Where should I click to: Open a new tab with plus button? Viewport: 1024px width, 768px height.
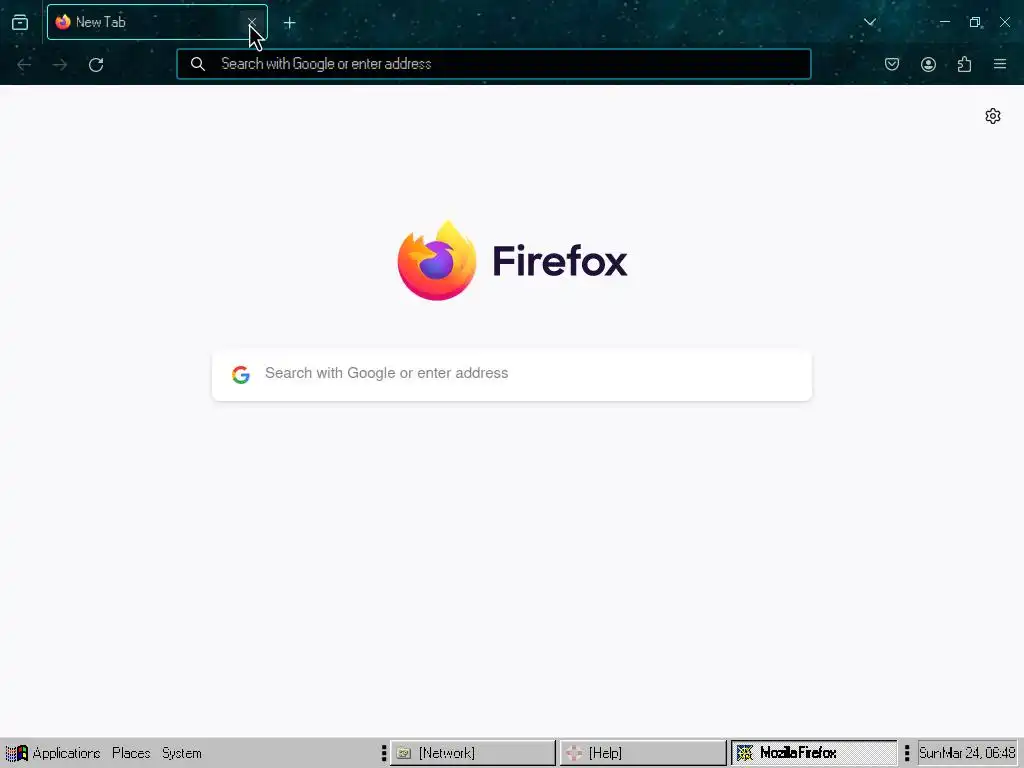pos(289,23)
